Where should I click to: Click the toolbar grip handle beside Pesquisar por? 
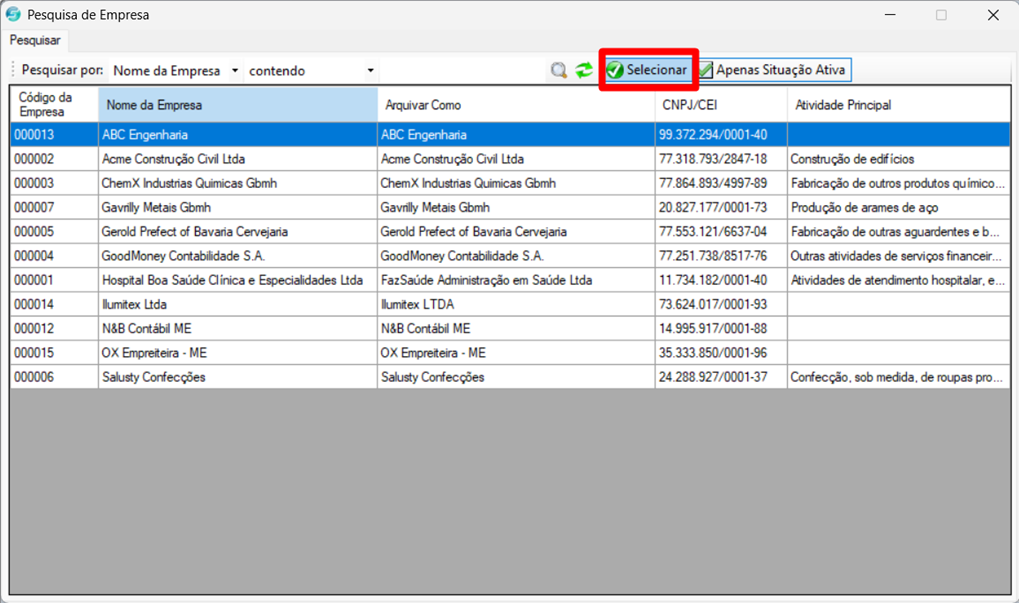point(13,70)
